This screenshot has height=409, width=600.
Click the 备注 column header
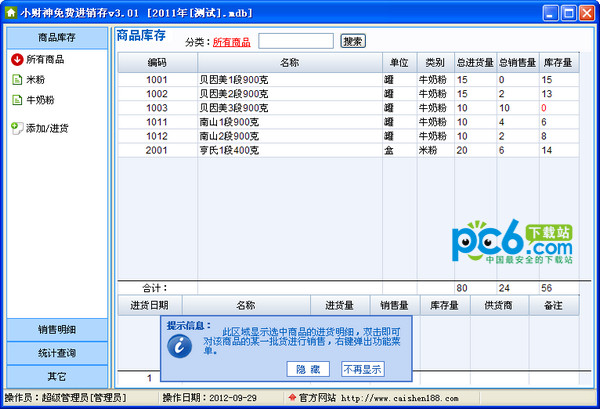coord(554,305)
